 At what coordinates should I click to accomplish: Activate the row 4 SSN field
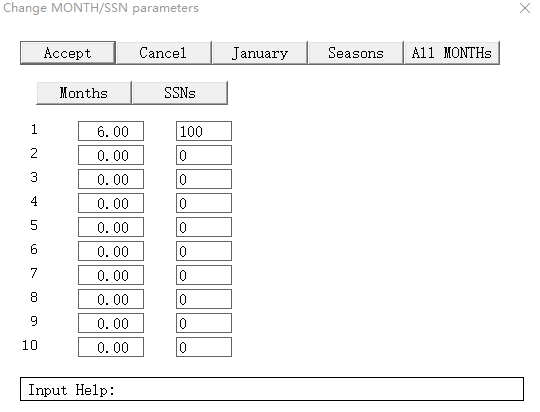[204, 203]
